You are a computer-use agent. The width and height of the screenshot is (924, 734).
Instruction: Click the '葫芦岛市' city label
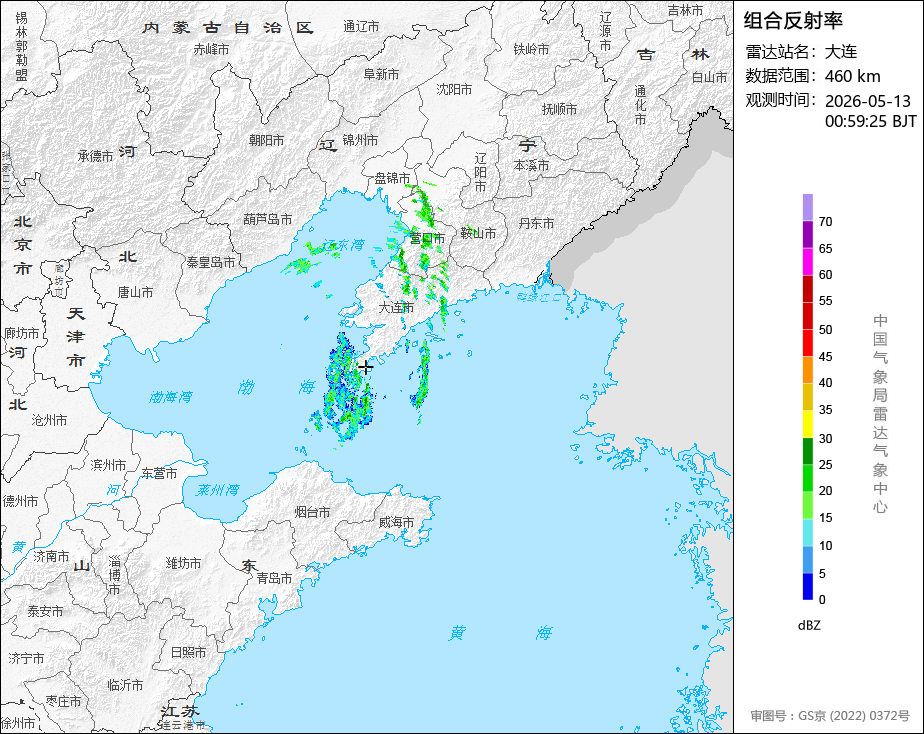(x=268, y=219)
